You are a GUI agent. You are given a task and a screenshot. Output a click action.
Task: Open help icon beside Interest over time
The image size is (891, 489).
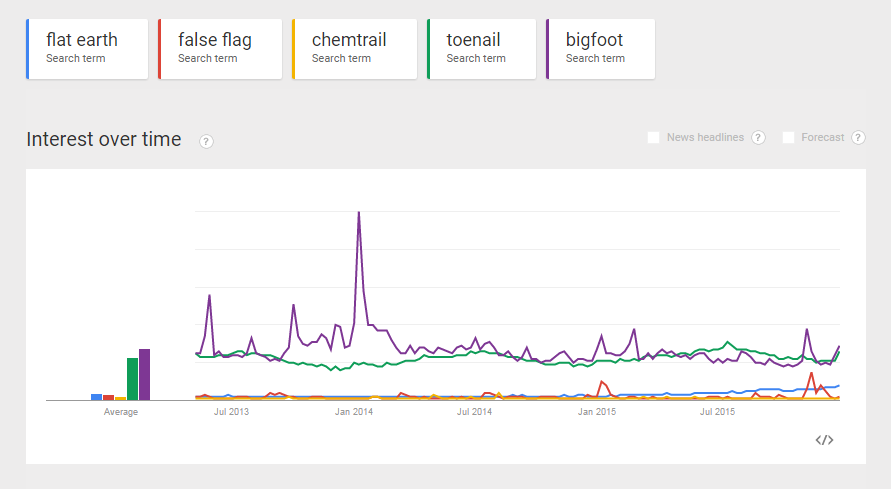pyautogui.click(x=206, y=141)
